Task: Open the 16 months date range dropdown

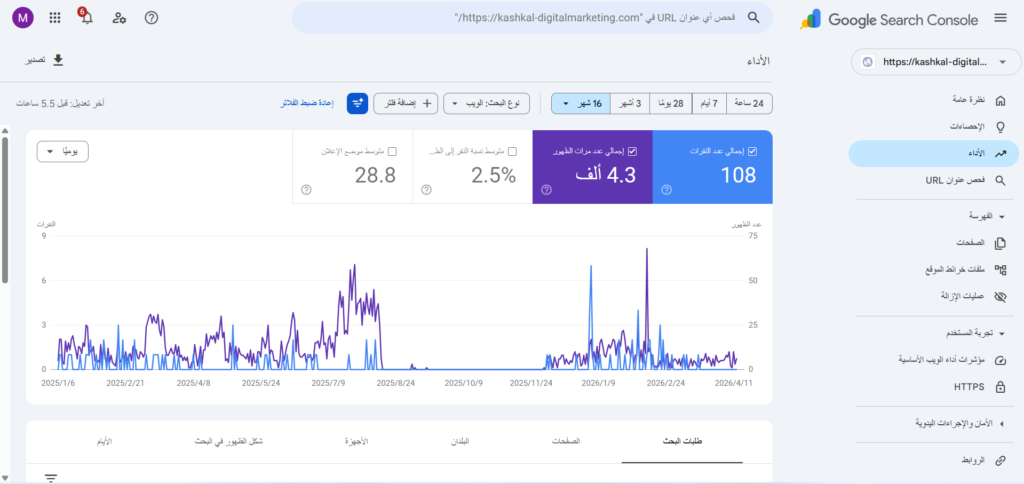Action: [581, 103]
